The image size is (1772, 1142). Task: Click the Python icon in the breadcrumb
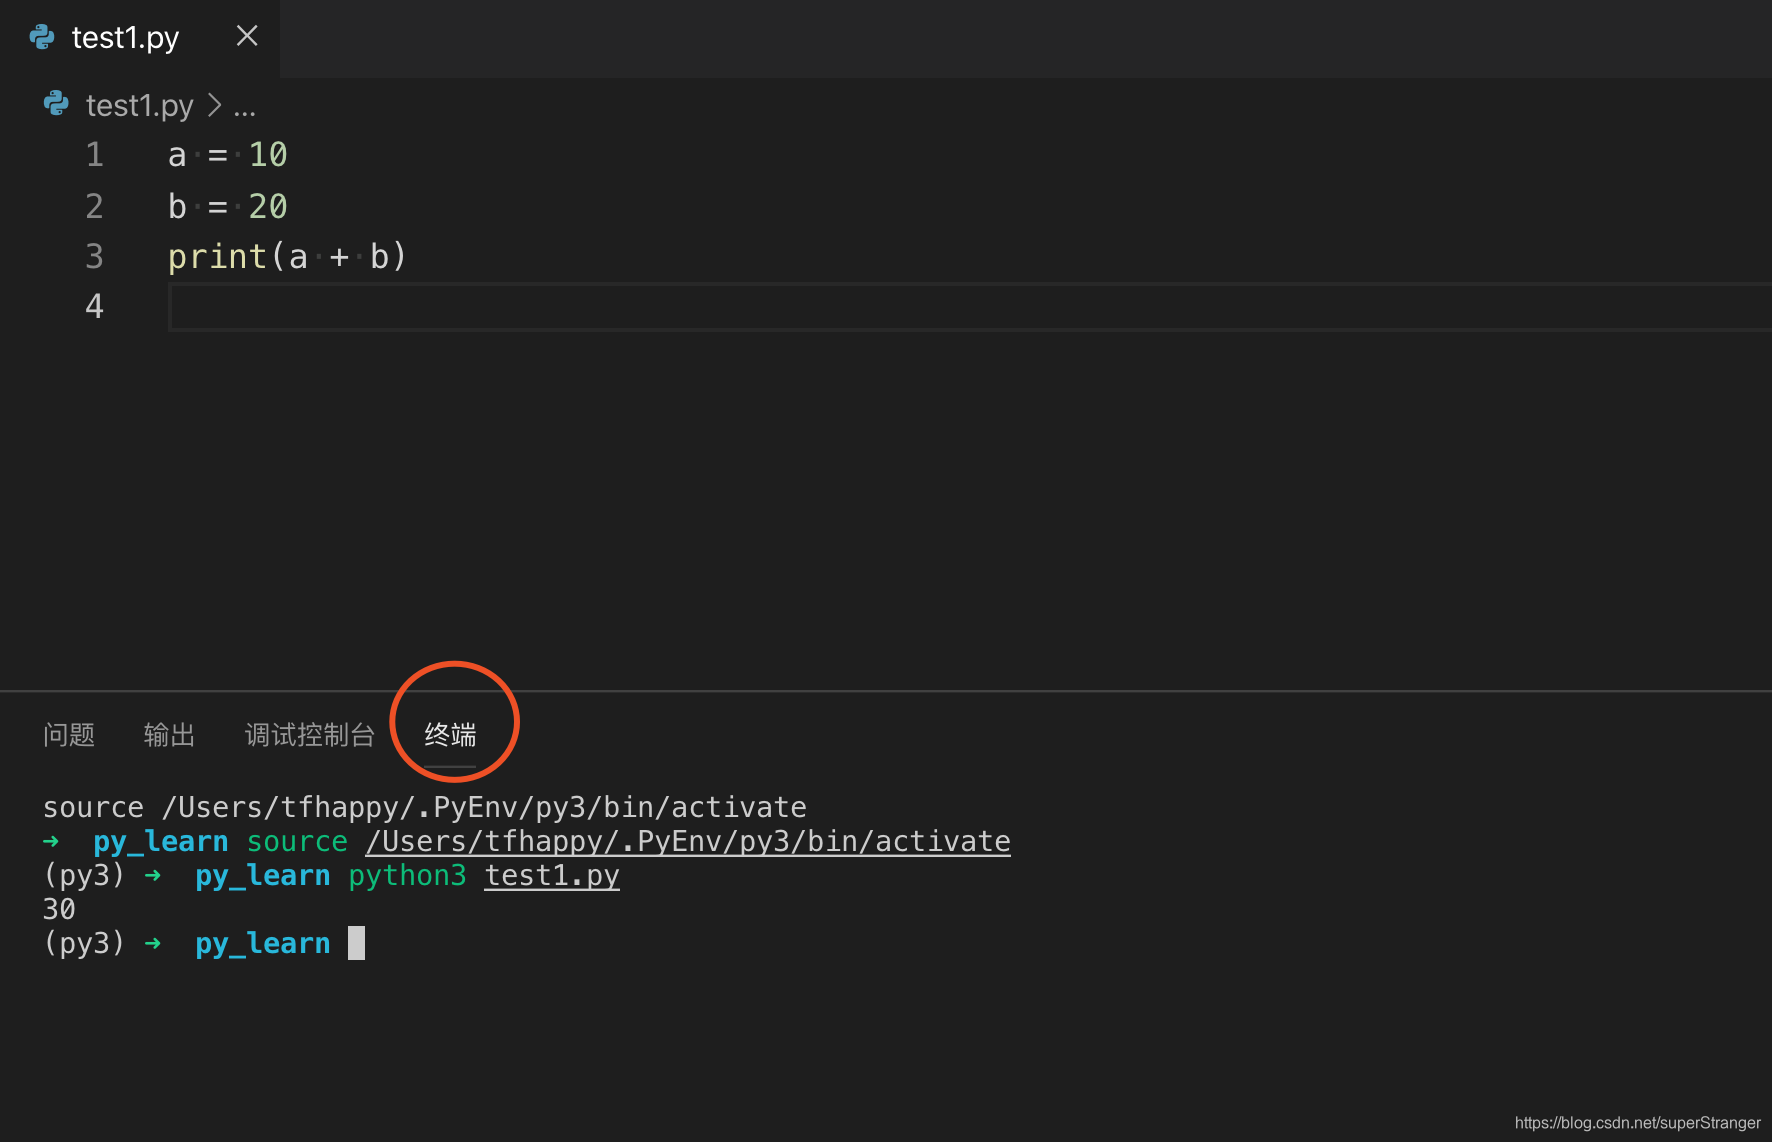56,103
